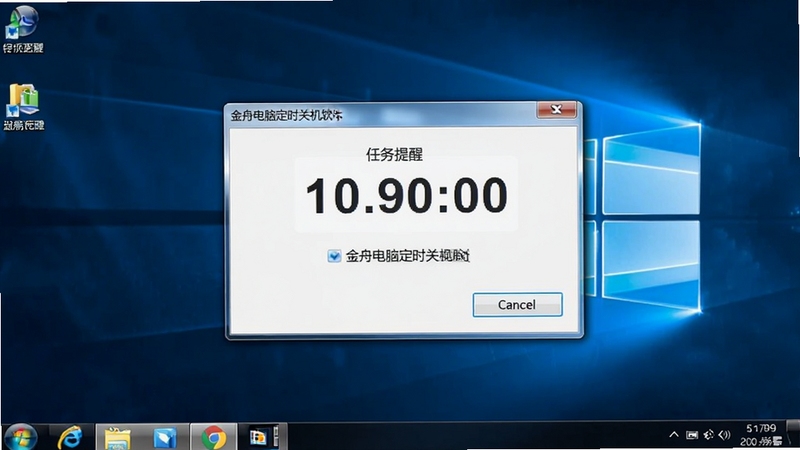Open the Windows Start orb

click(x=20, y=438)
